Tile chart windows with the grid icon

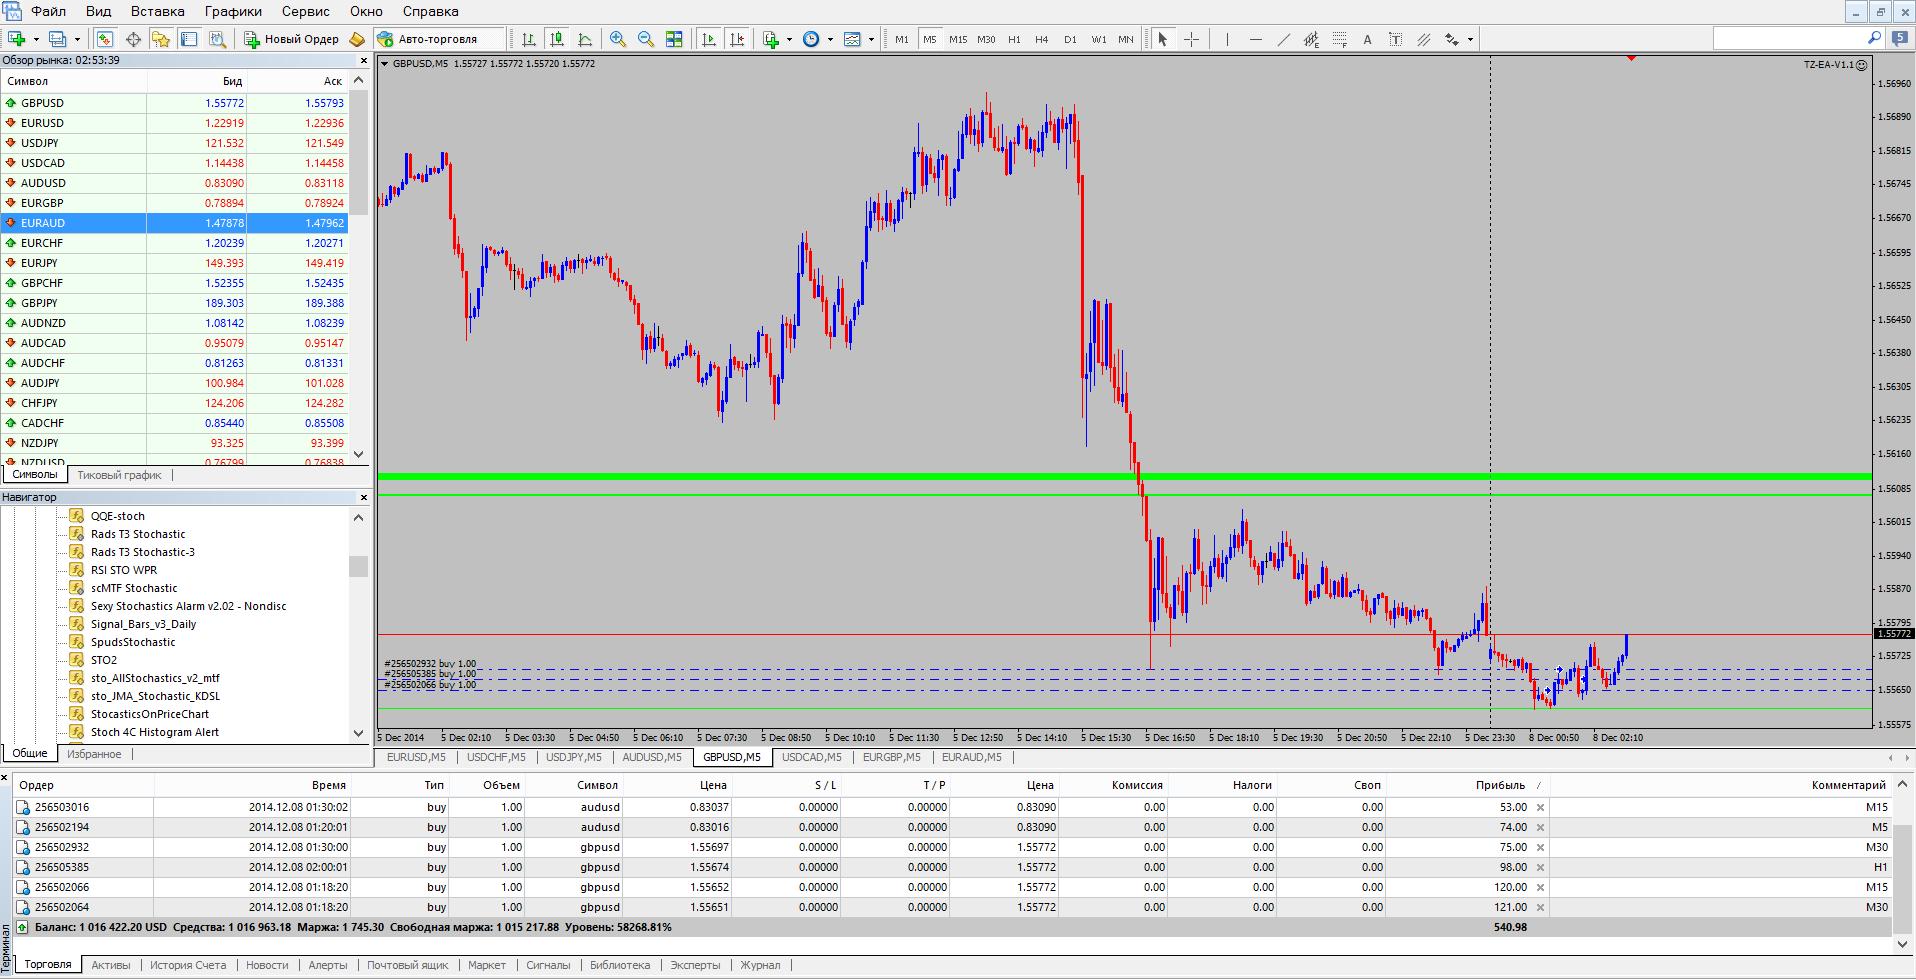point(674,39)
